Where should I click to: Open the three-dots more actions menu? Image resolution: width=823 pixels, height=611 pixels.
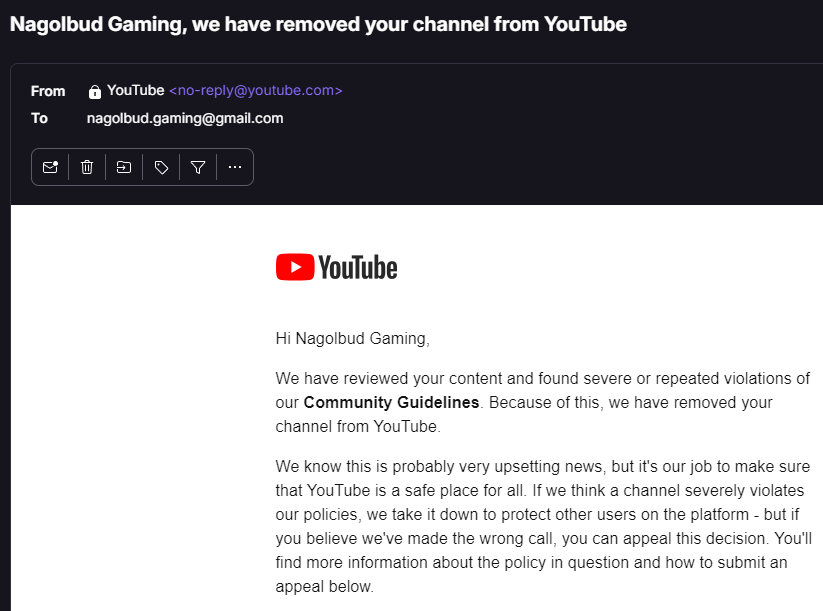pos(235,167)
